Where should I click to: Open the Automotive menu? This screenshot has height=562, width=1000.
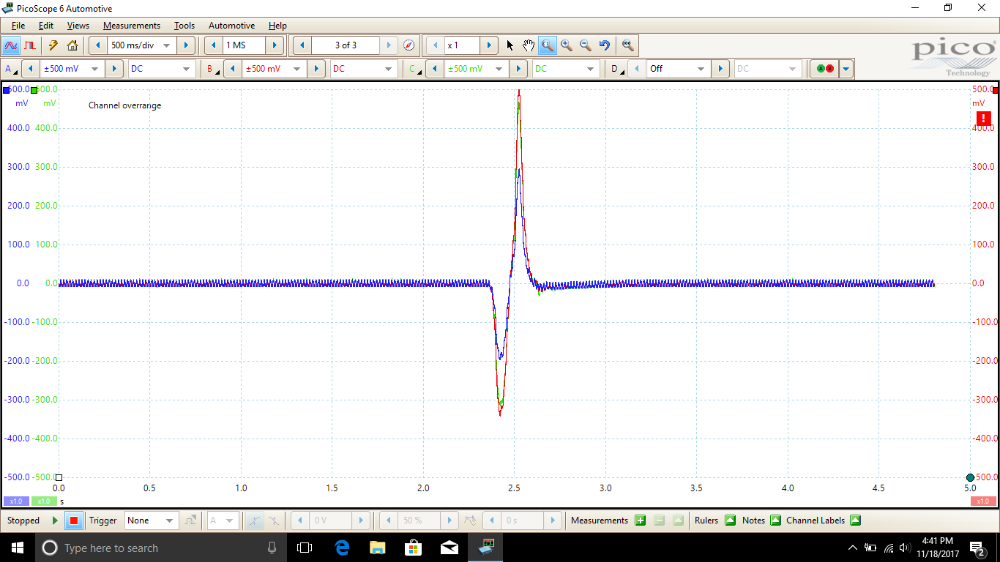coord(231,25)
